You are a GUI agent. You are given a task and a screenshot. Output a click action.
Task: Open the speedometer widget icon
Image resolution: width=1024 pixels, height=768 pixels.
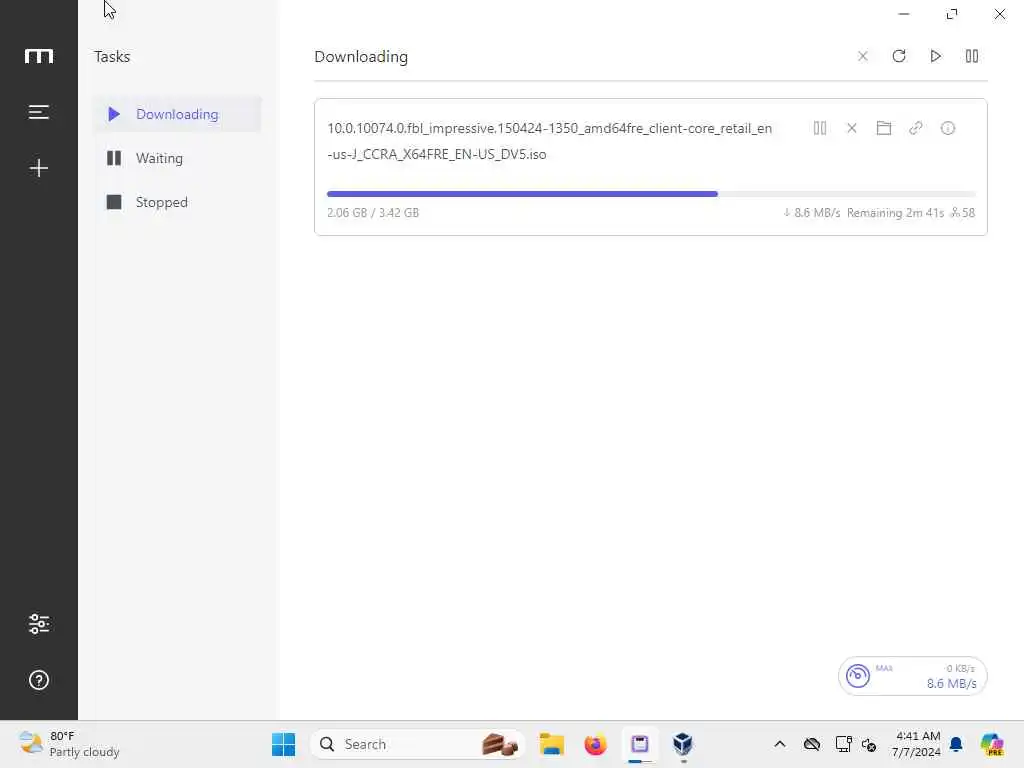point(857,676)
